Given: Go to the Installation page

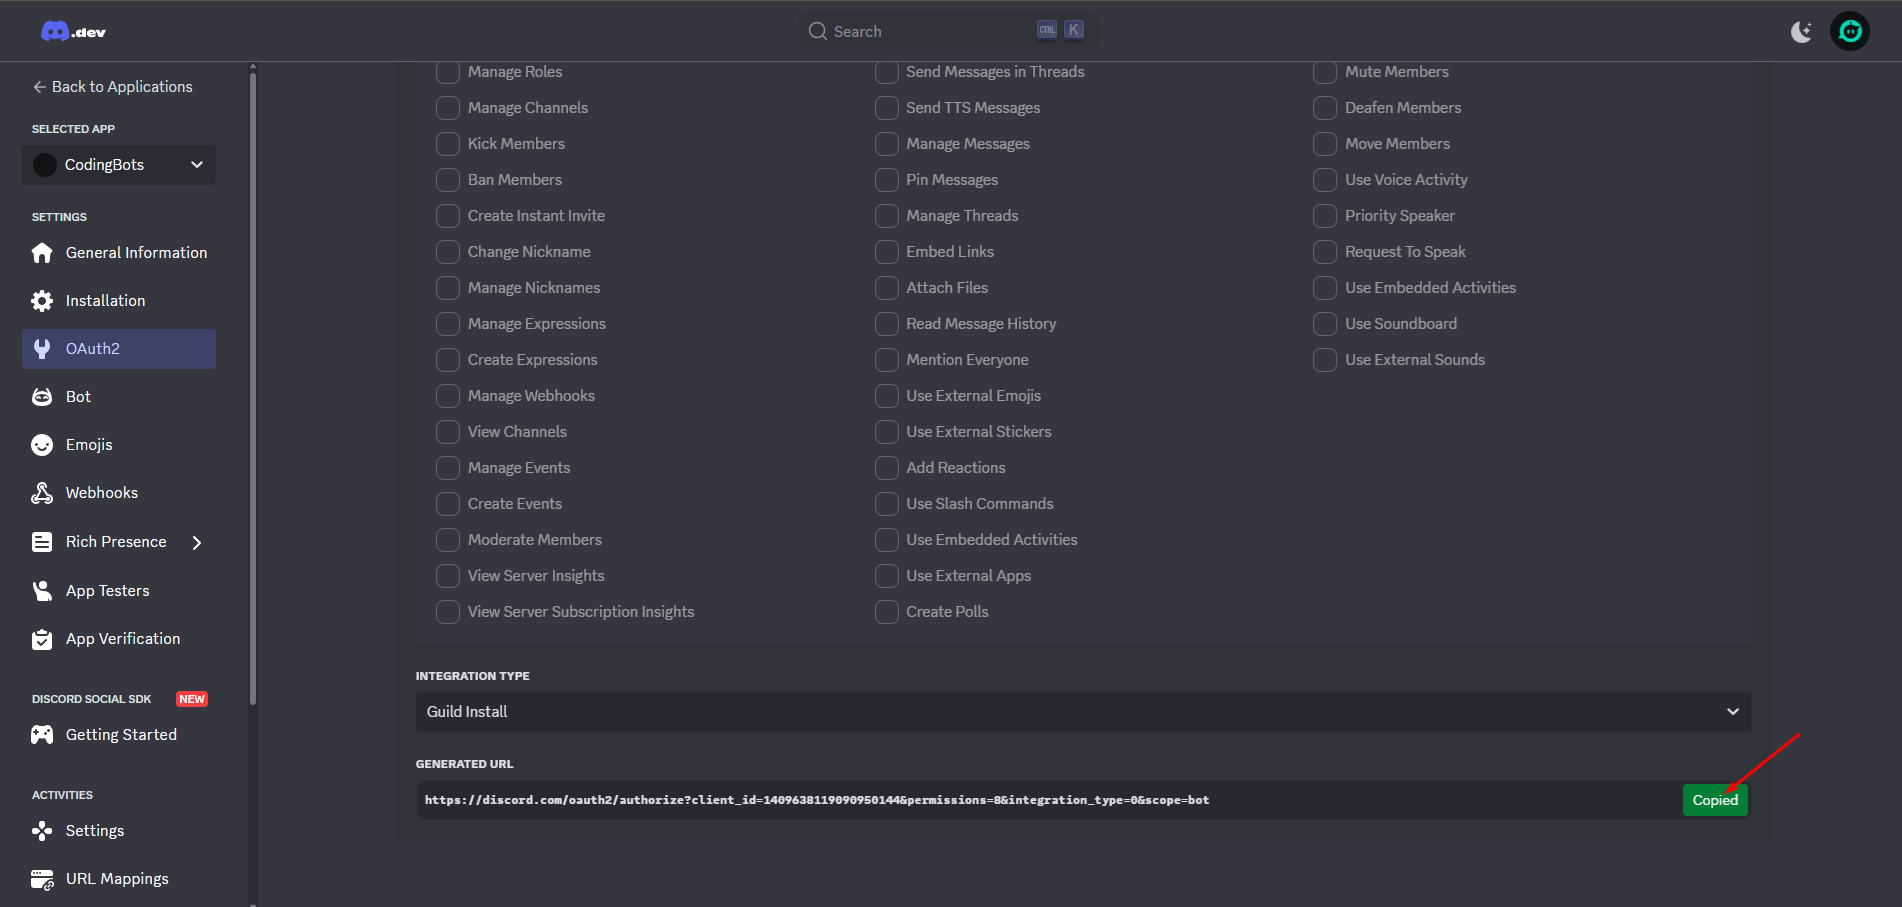Looking at the screenshot, I should click(119, 301).
